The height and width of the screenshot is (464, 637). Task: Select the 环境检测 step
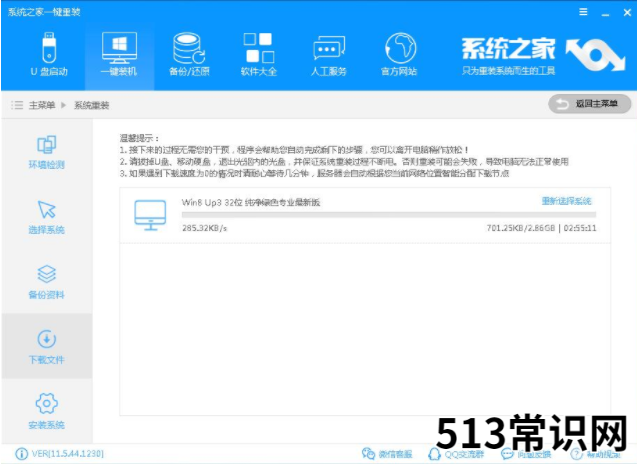click(47, 152)
